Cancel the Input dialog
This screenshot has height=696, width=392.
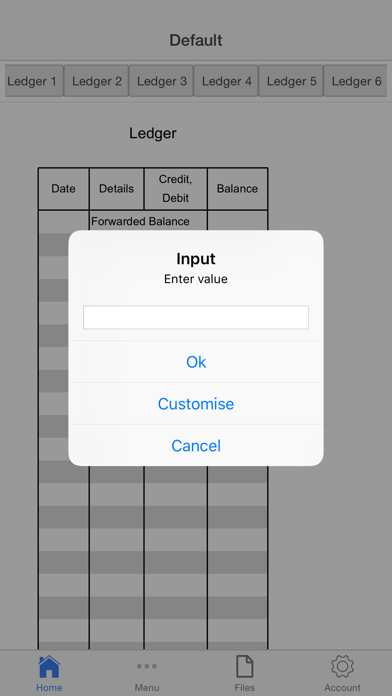pos(196,445)
